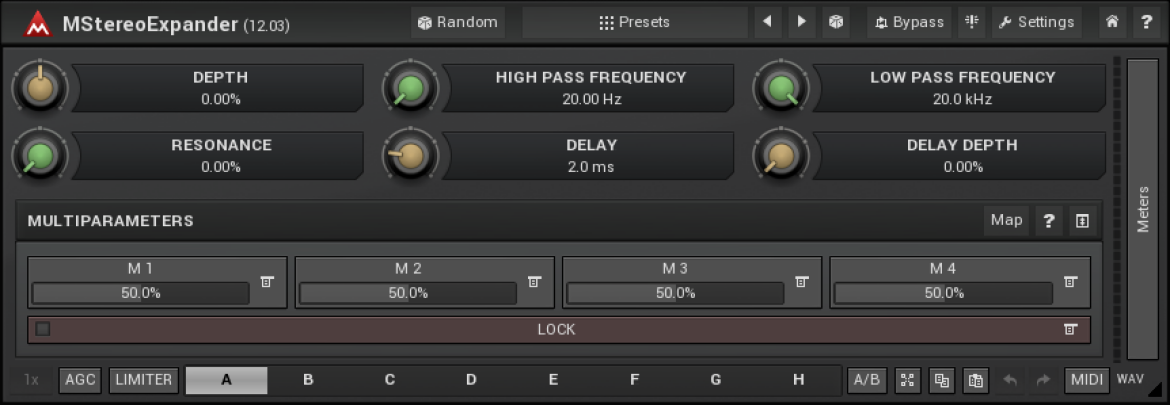The height and width of the screenshot is (405, 1170).
Task: Select preset slot G
Action: (716, 380)
